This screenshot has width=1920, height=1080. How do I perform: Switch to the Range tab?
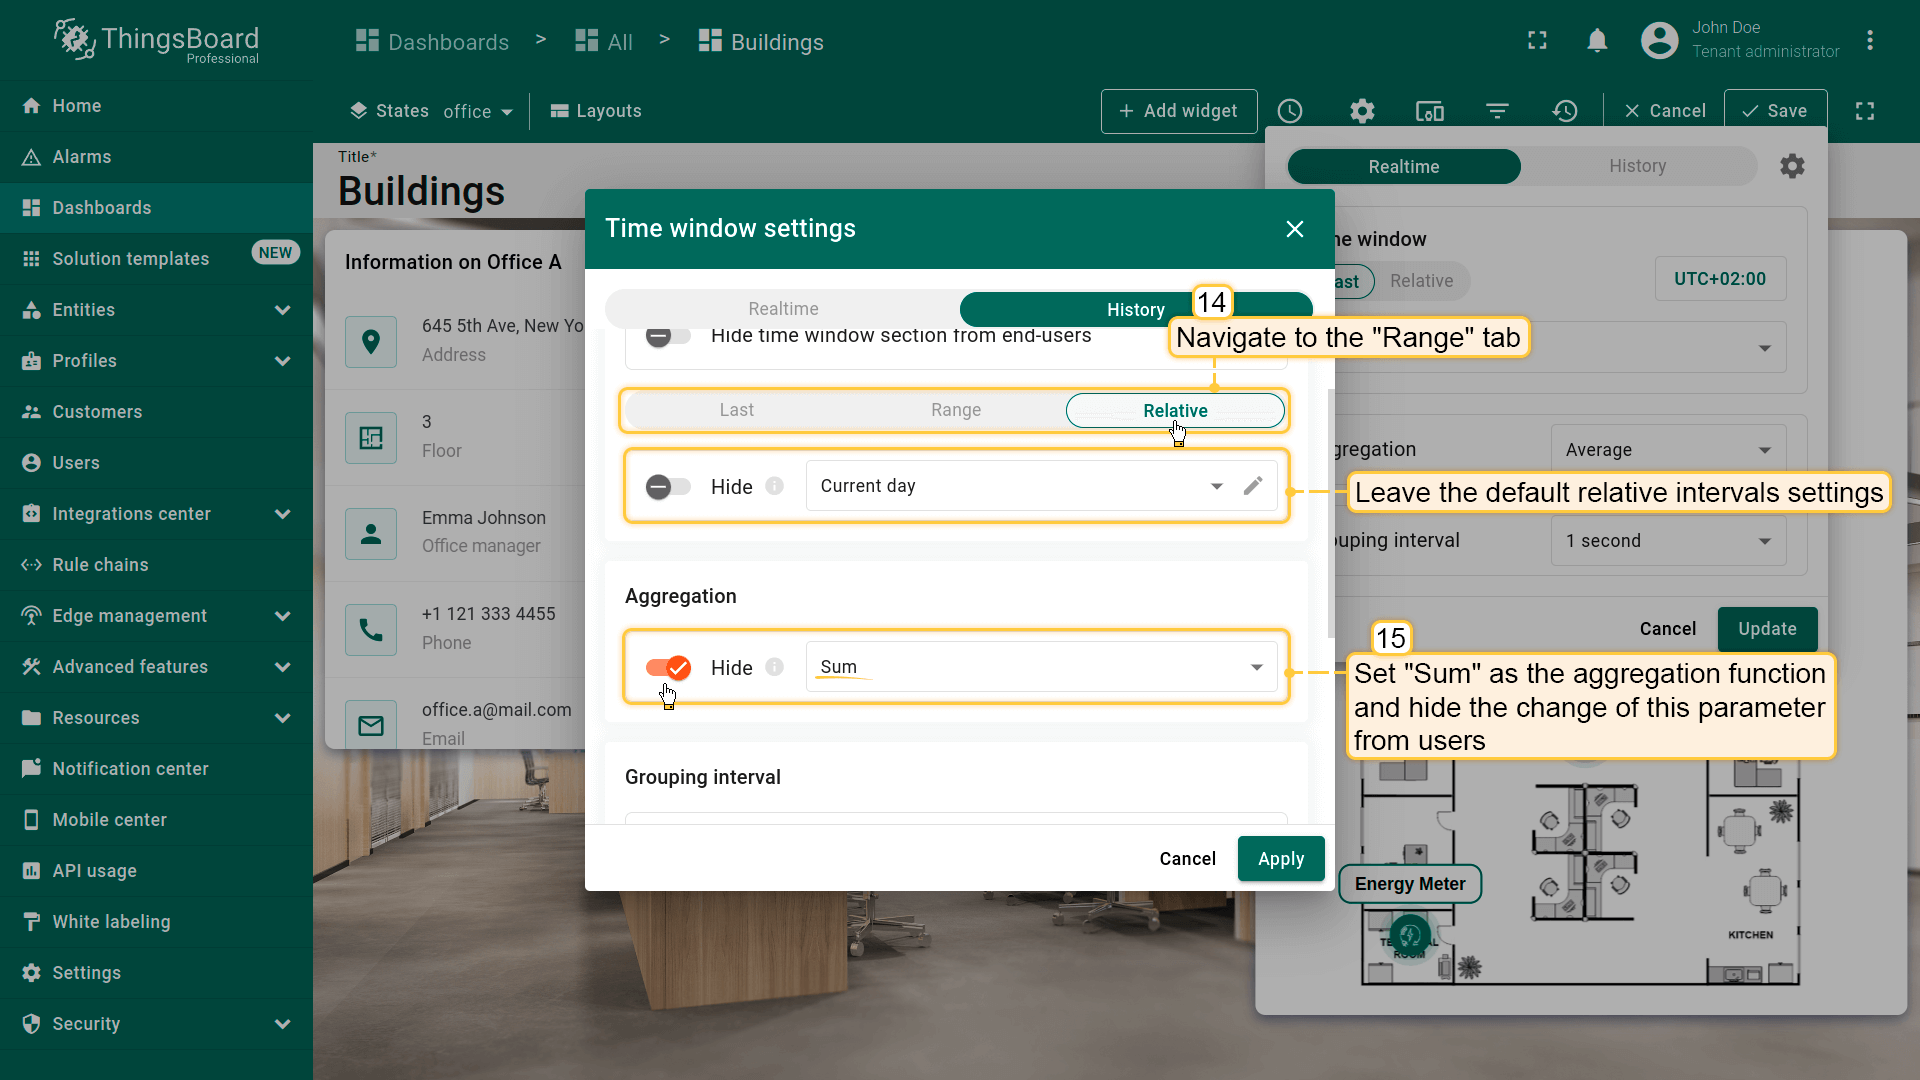(955, 410)
